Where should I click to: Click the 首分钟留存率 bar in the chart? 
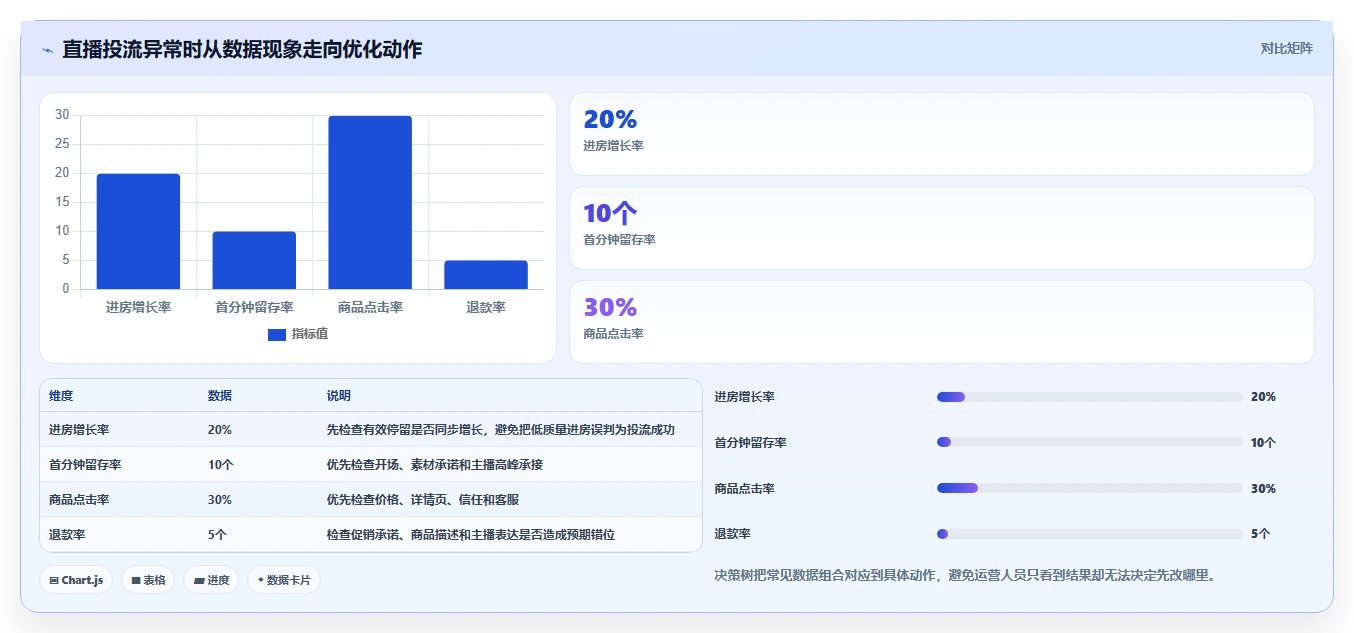[x=254, y=260]
